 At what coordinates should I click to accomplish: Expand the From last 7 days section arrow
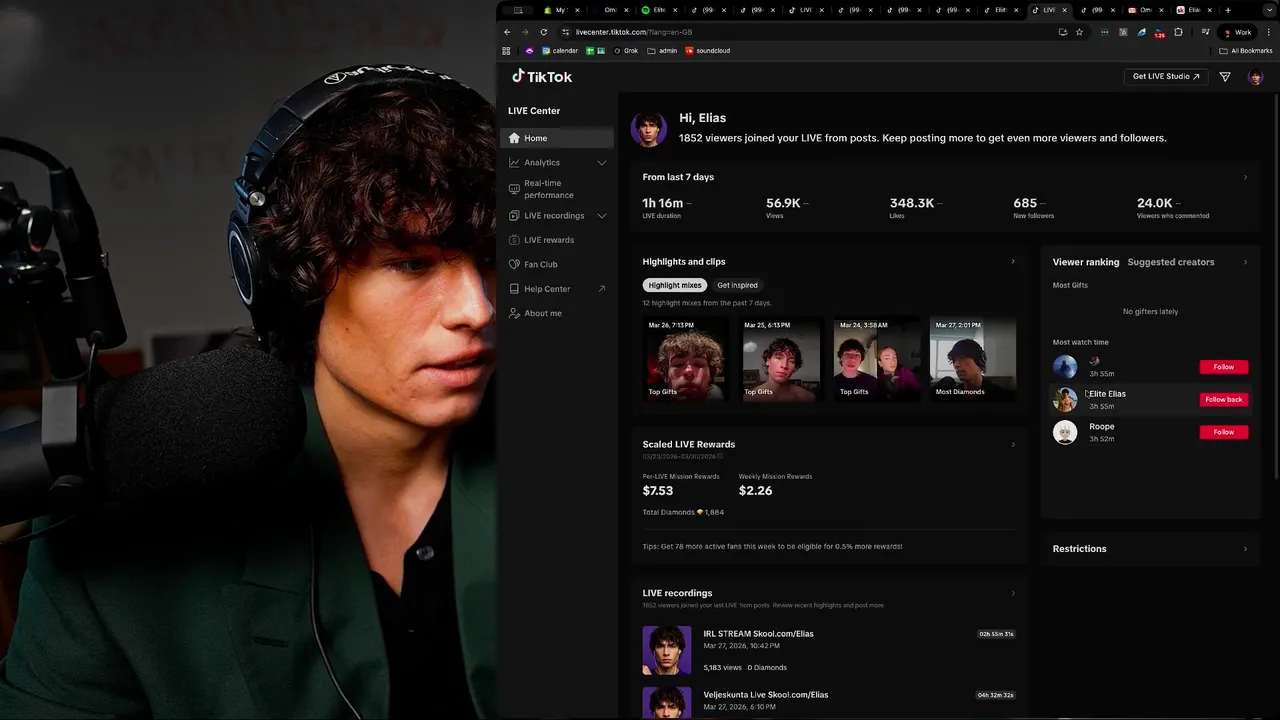pos(1245,177)
